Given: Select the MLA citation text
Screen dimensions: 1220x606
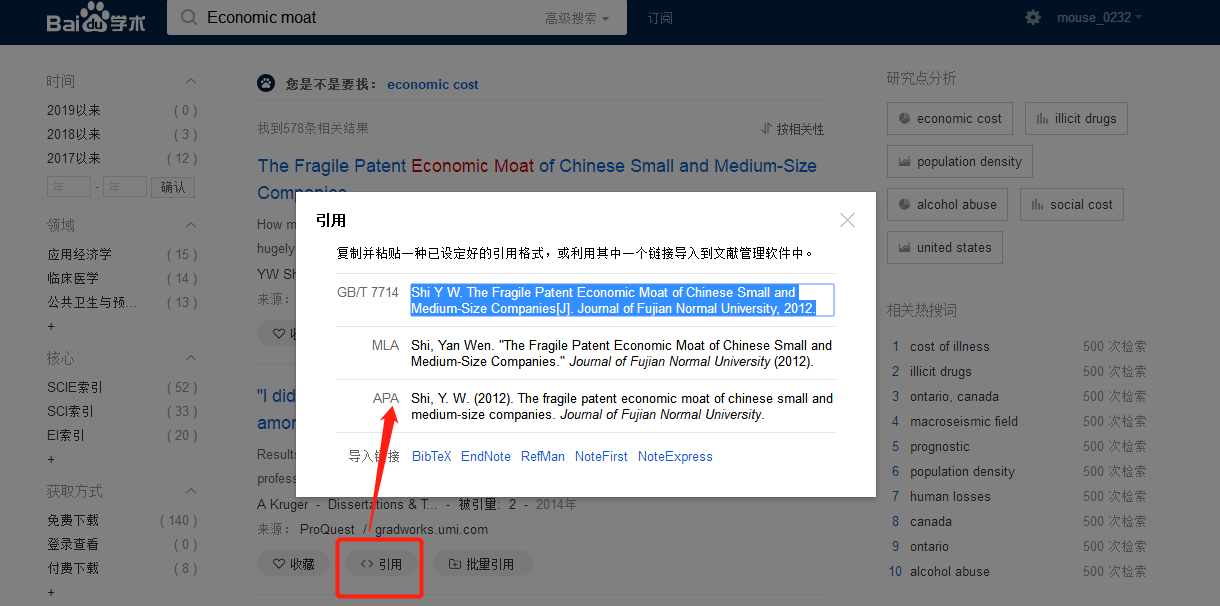Looking at the screenshot, I should [621, 353].
